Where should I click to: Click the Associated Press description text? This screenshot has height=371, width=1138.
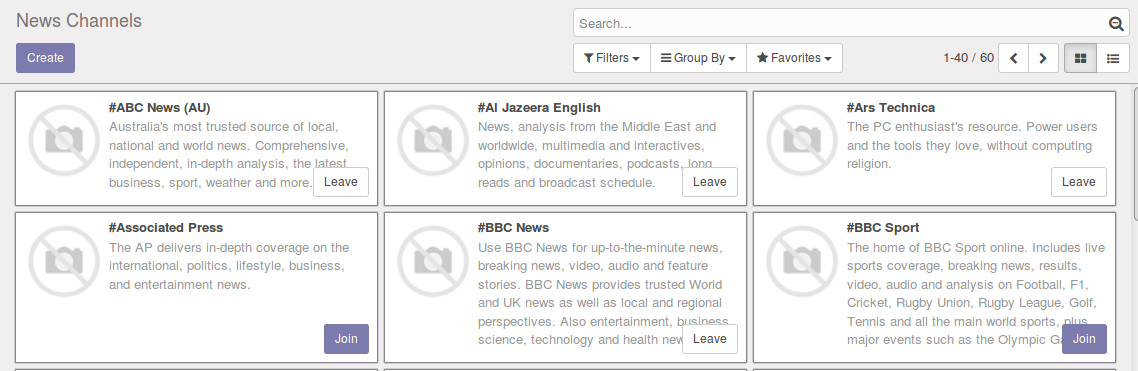pyautogui.click(x=229, y=266)
